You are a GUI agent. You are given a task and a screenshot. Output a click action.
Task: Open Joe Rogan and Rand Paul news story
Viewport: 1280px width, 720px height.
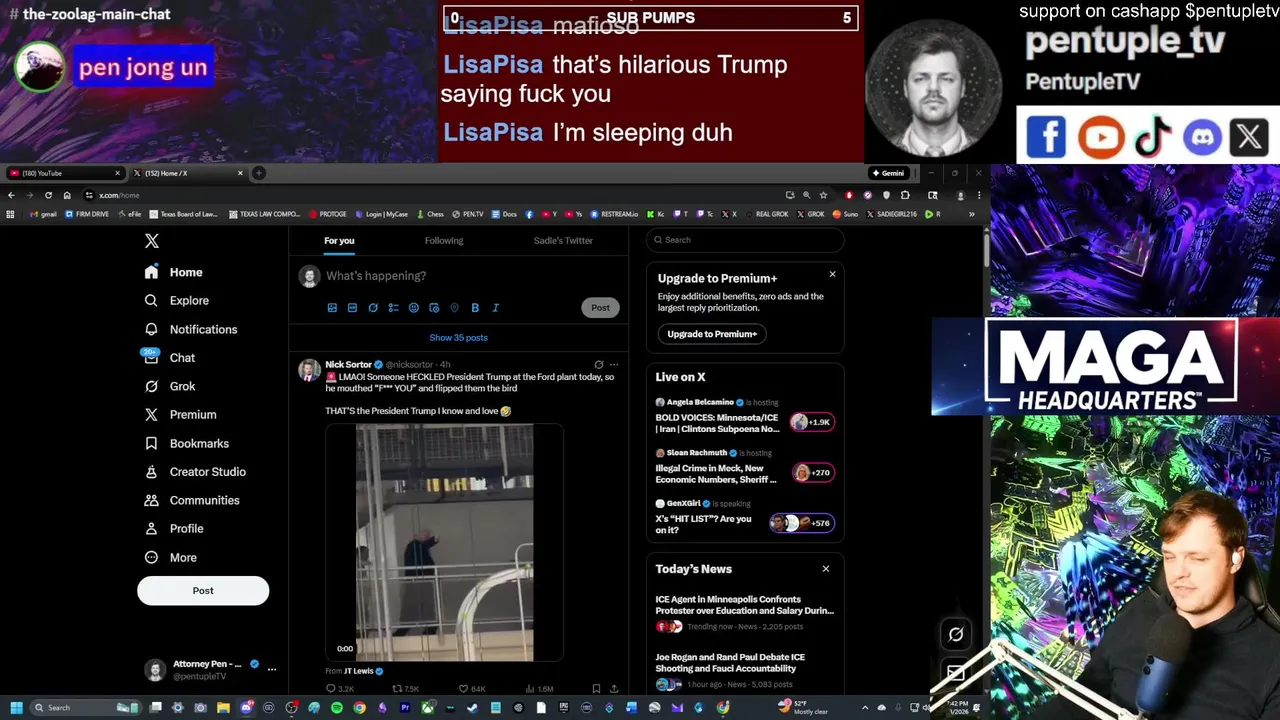point(745,670)
